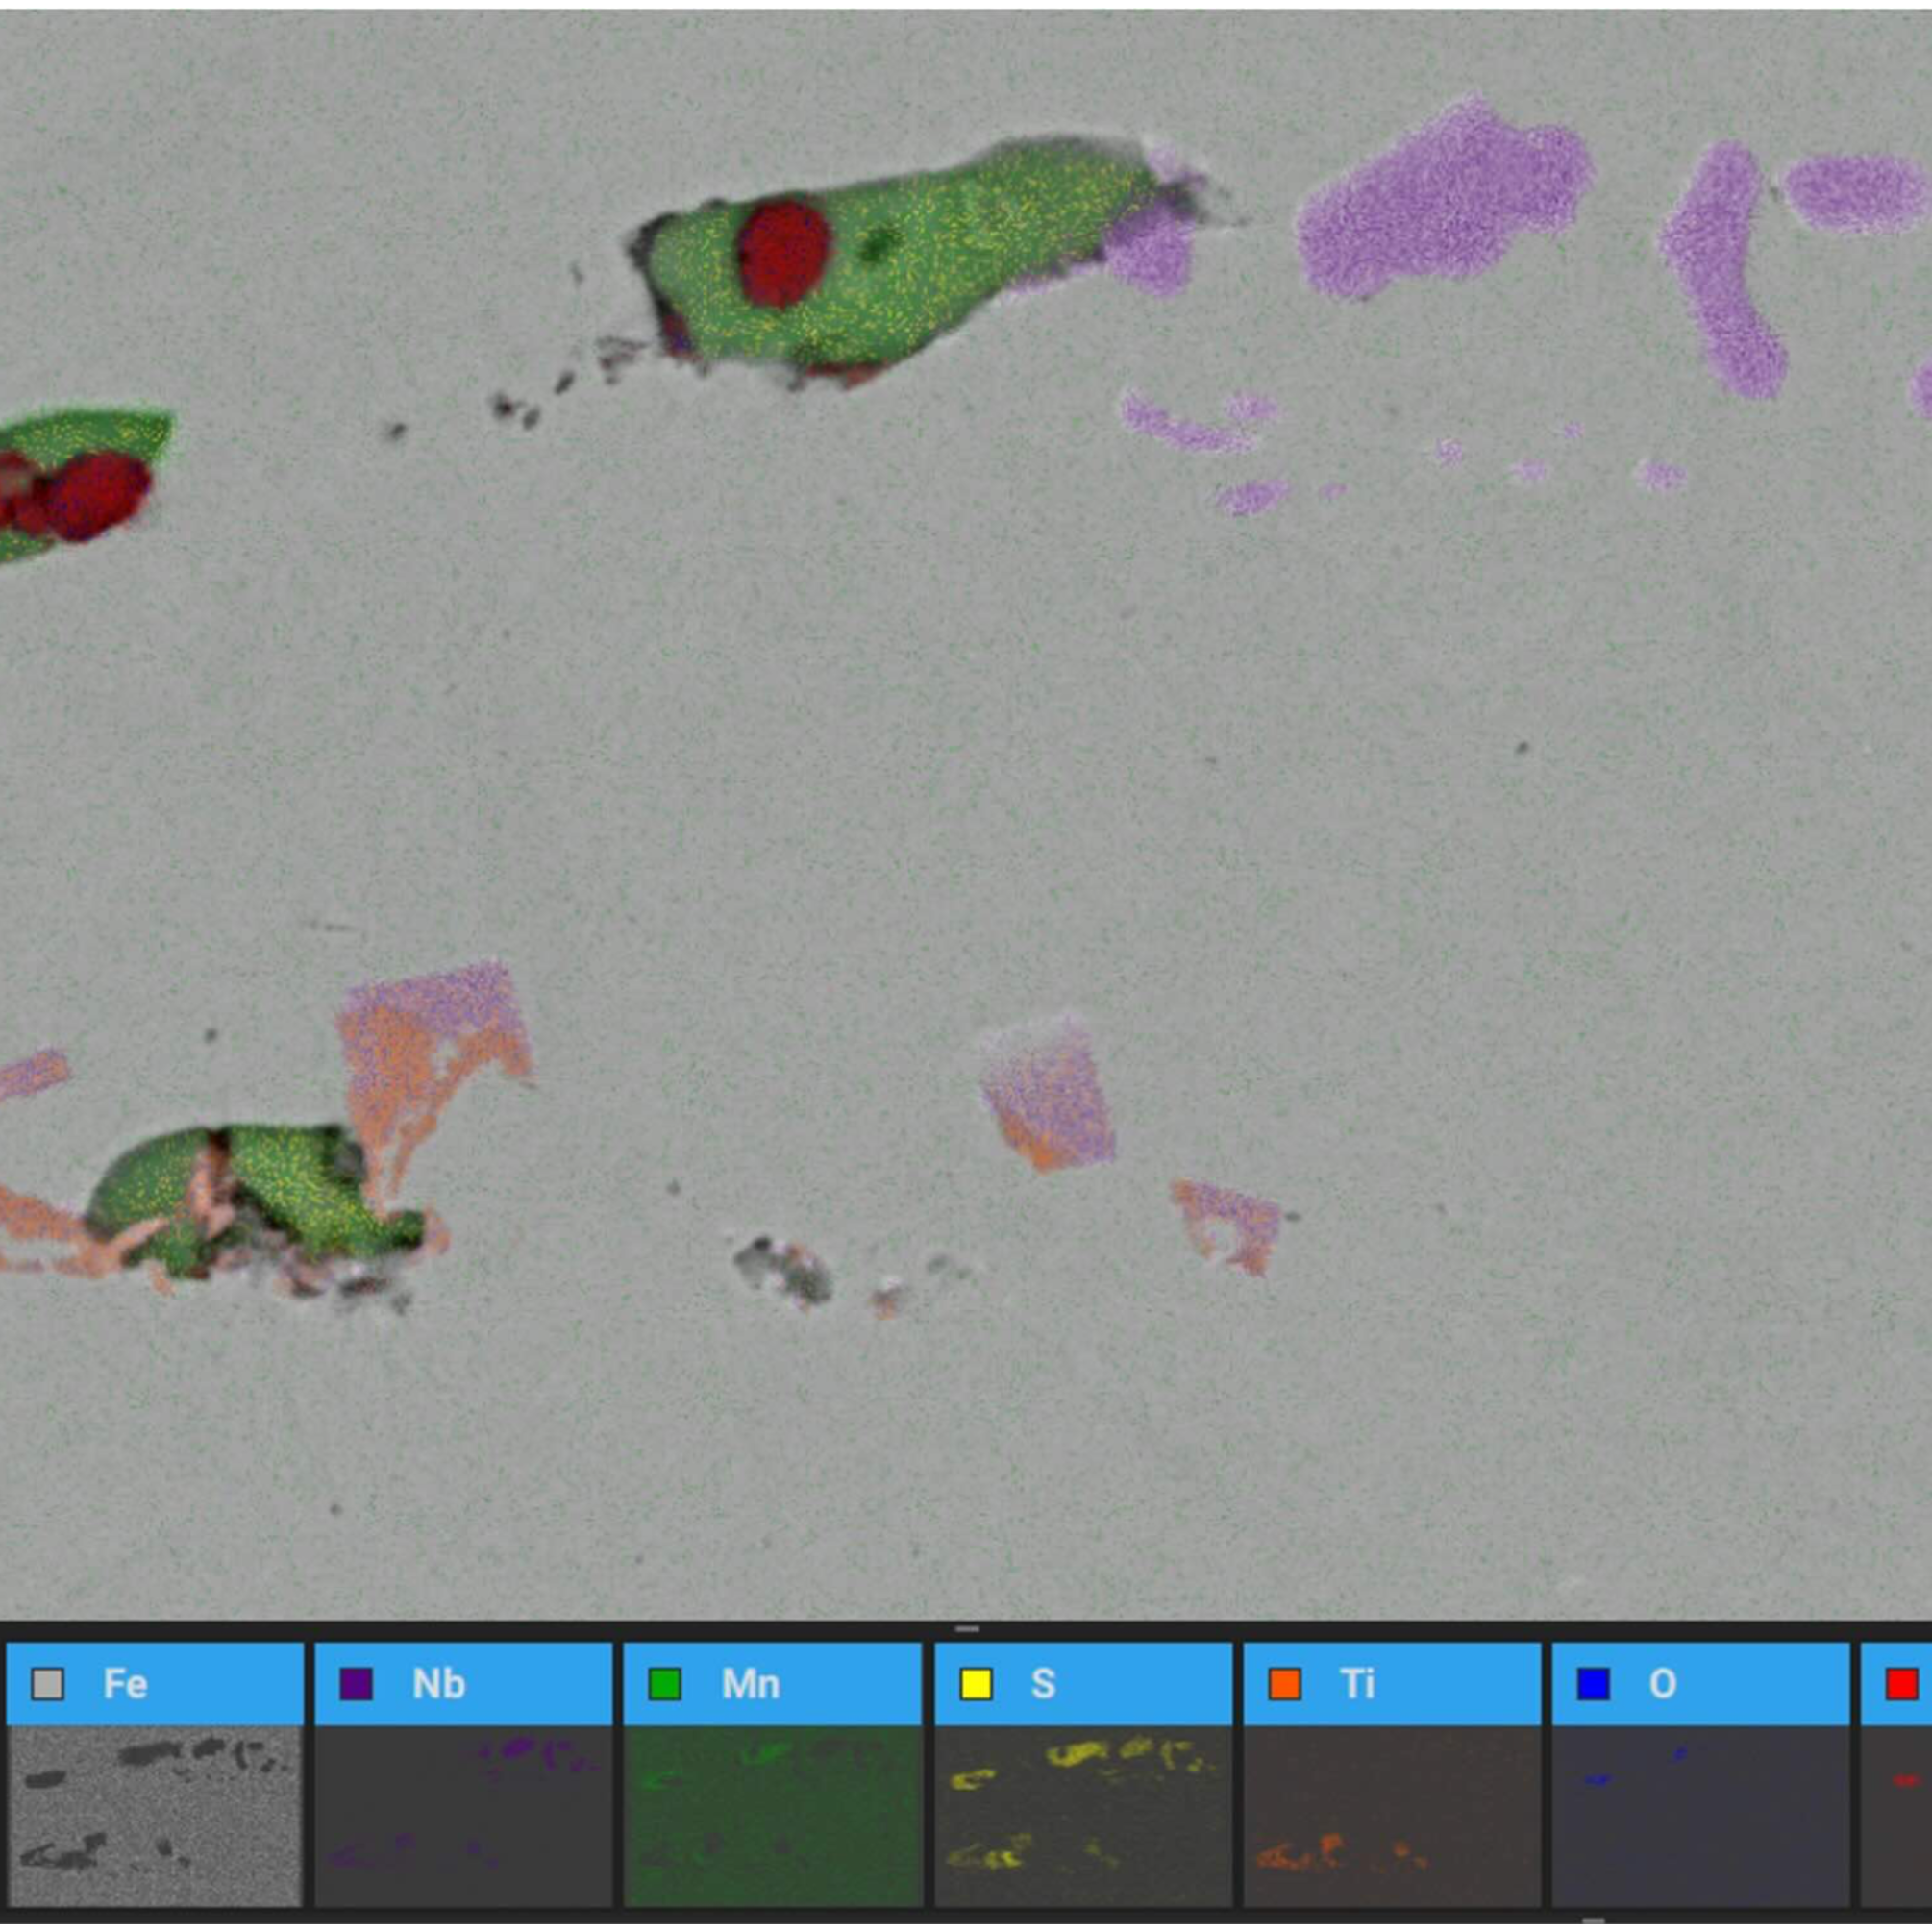1932x1932 pixels.
Task: Click the blue O color swatch
Action: 1594,1684
